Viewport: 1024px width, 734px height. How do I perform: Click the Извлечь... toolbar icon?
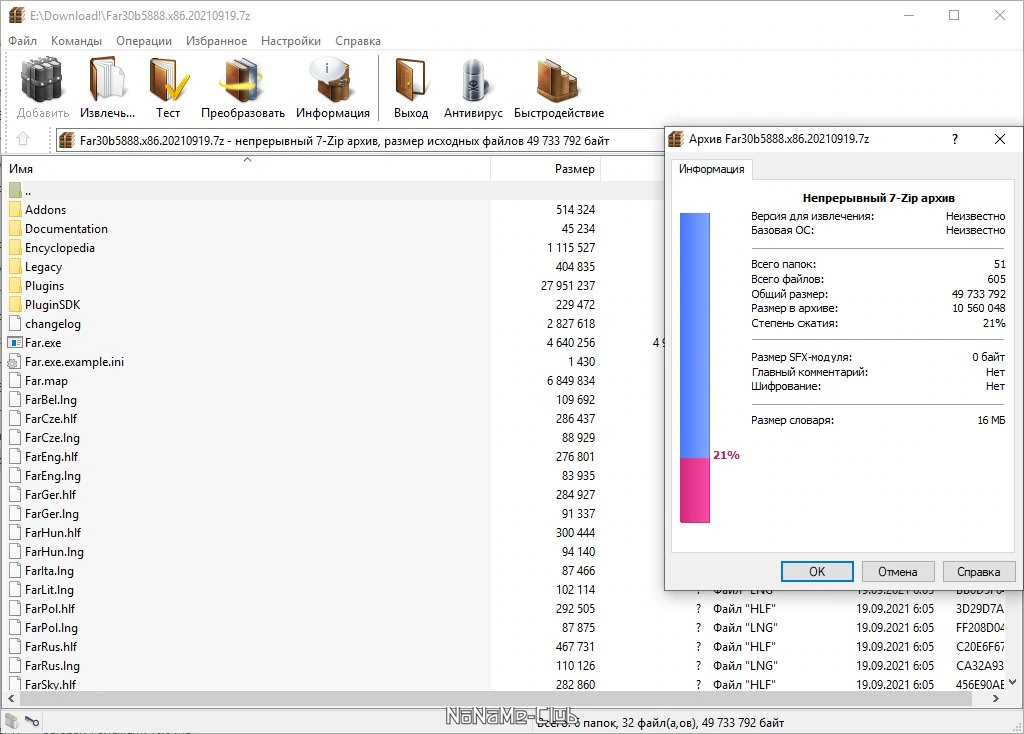[x=107, y=80]
